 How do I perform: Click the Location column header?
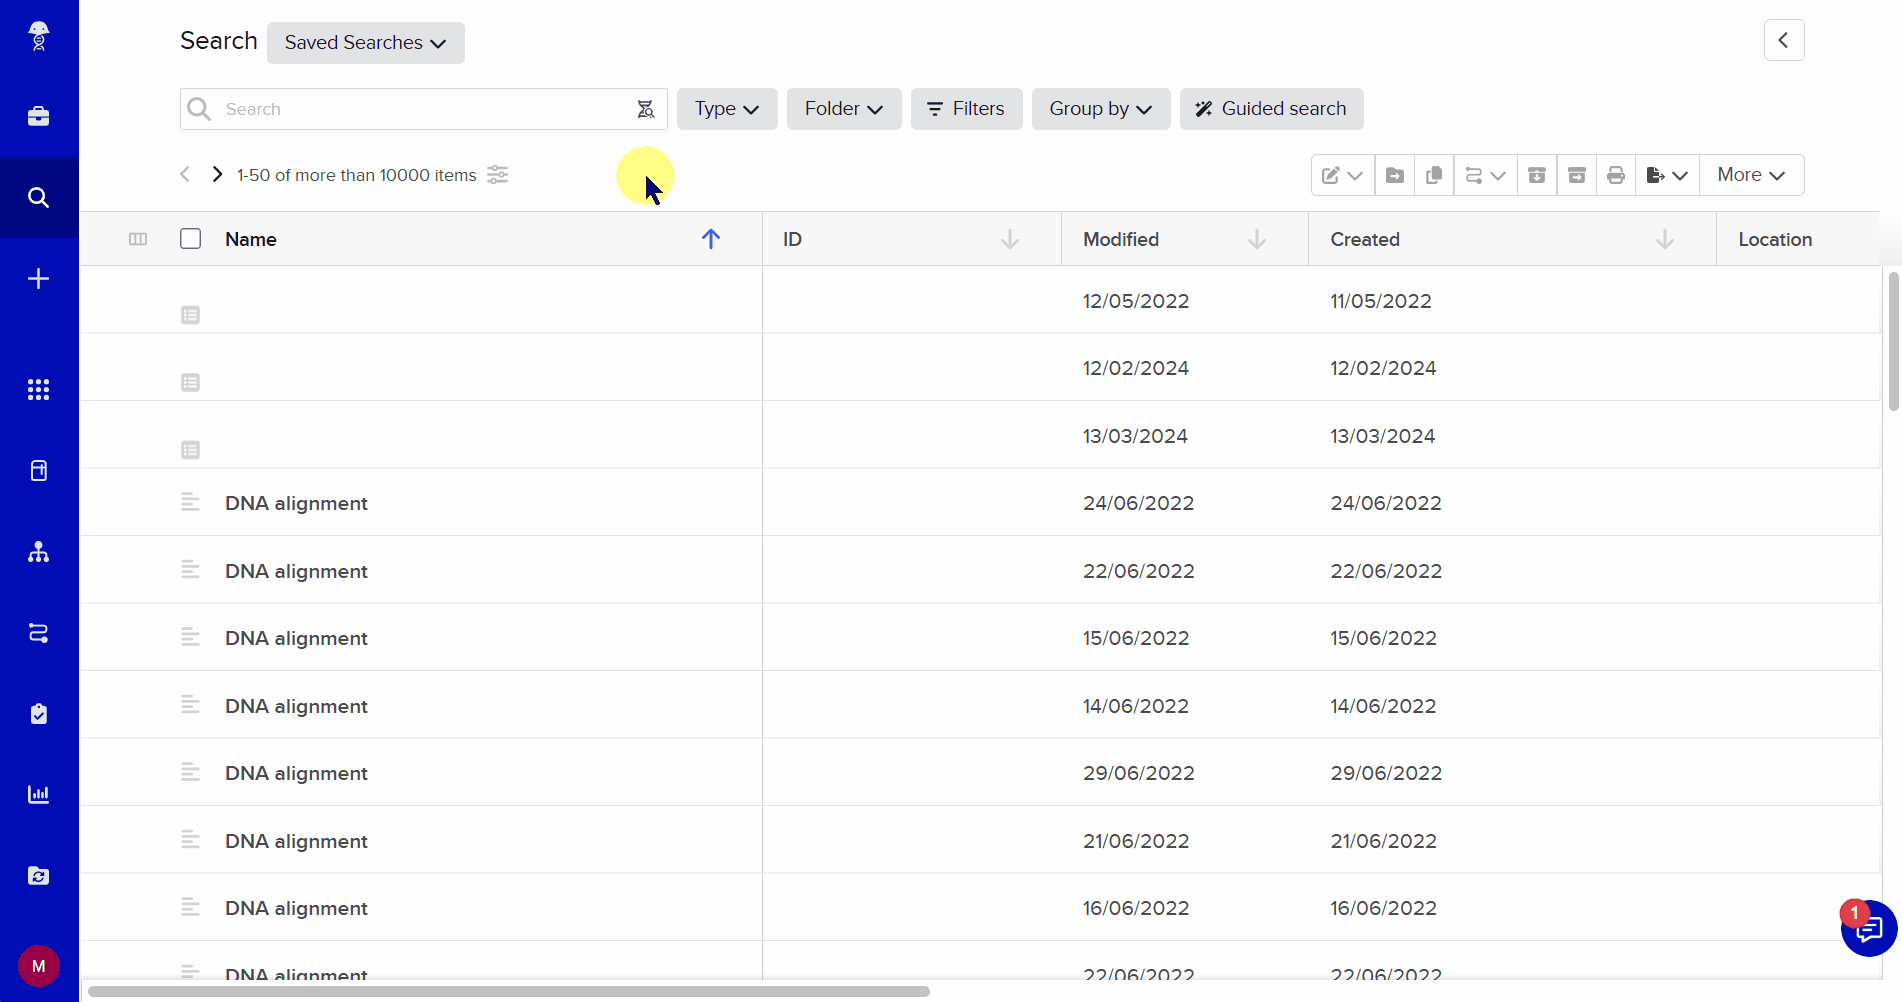point(1775,239)
